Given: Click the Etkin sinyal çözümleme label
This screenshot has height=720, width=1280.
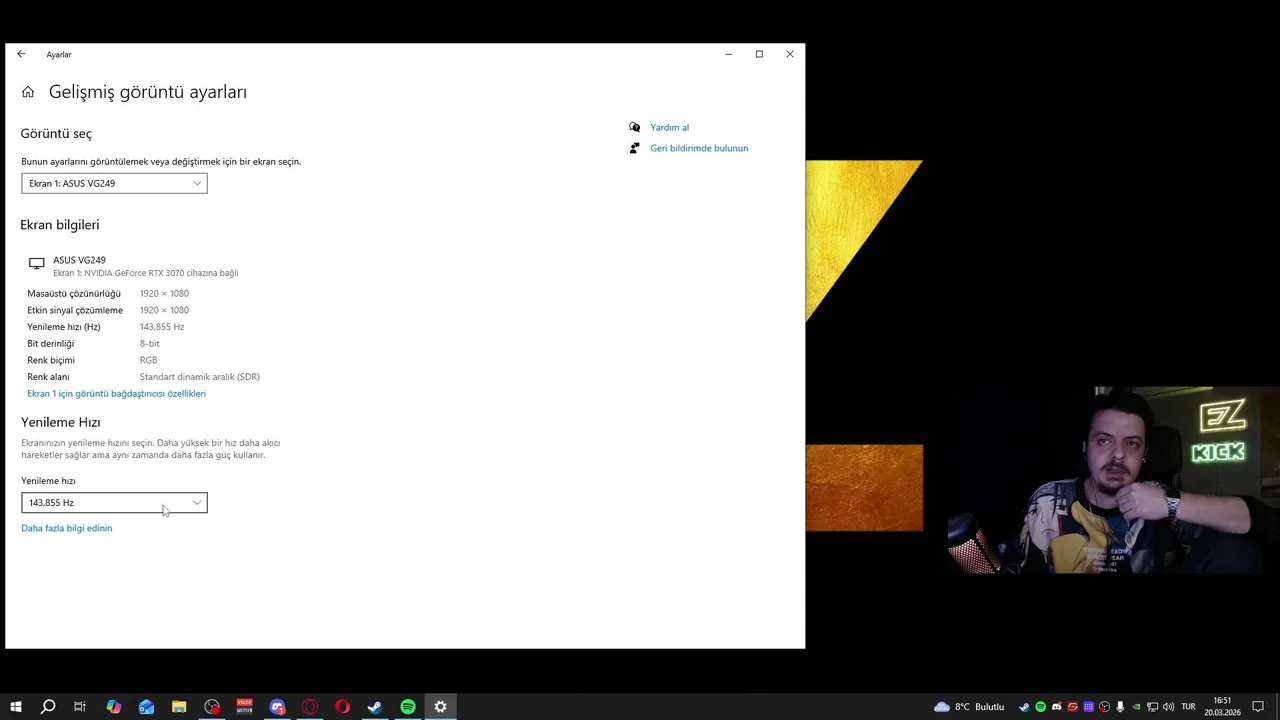Looking at the screenshot, I should click(x=75, y=310).
